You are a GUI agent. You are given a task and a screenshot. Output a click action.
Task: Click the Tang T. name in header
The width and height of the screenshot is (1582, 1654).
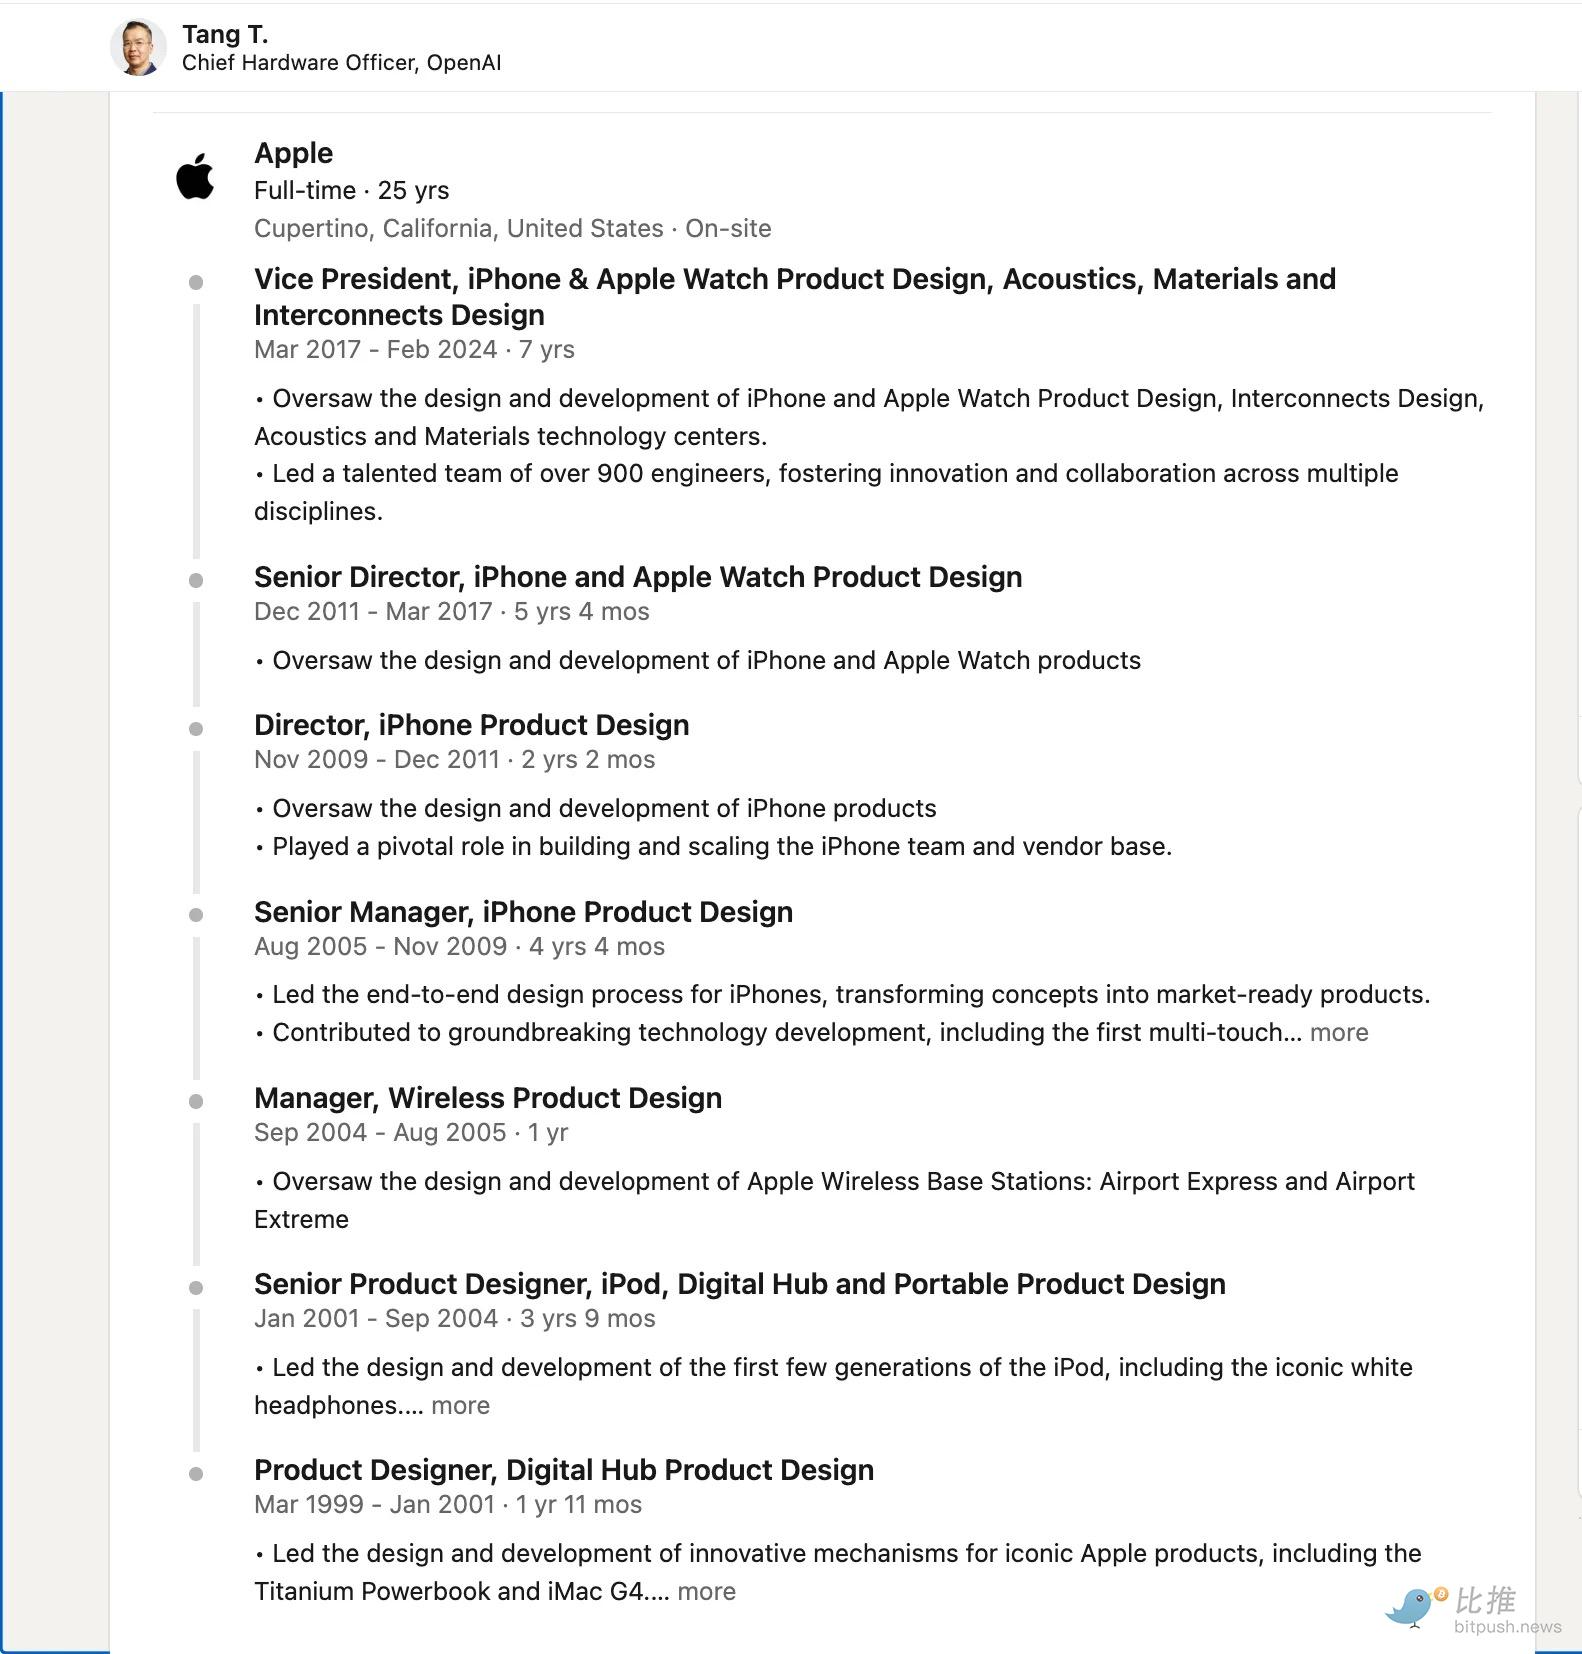pyautogui.click(x=225, y=34)
